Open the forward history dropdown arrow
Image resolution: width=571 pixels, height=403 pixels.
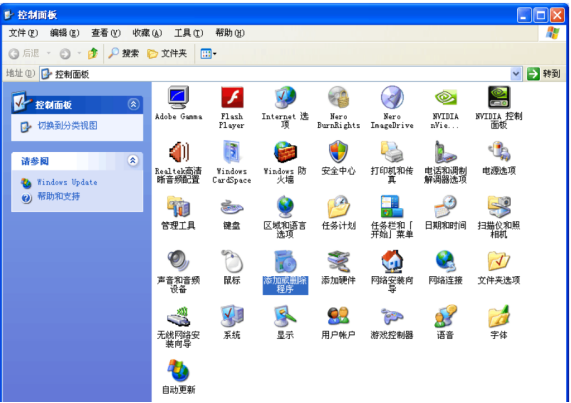(x=79, y=54)
